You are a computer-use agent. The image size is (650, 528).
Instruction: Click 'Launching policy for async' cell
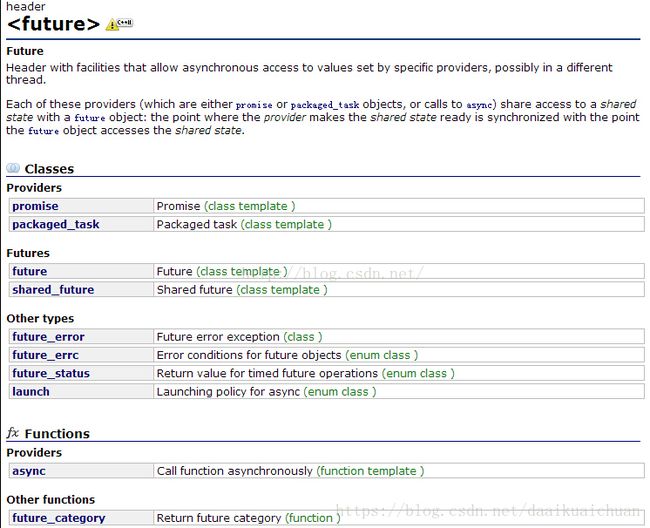(399, 392)
